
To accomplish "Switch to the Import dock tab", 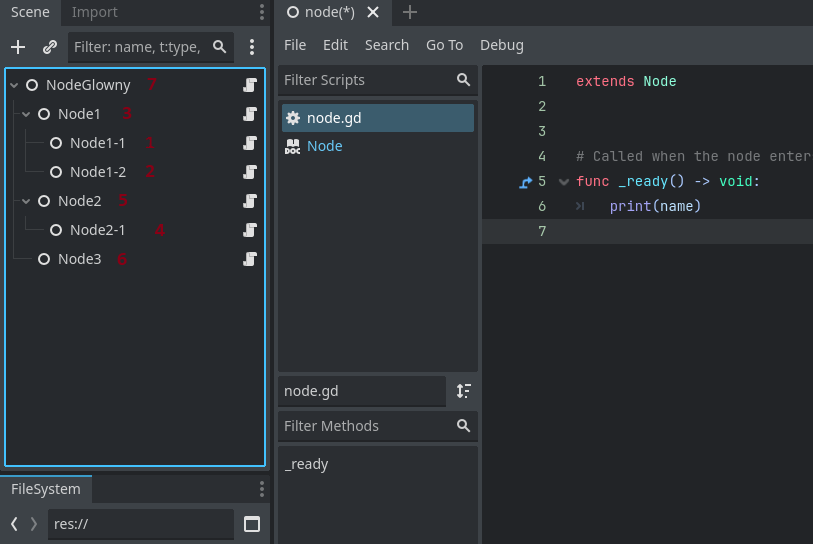I will click(x=94, y=12).
